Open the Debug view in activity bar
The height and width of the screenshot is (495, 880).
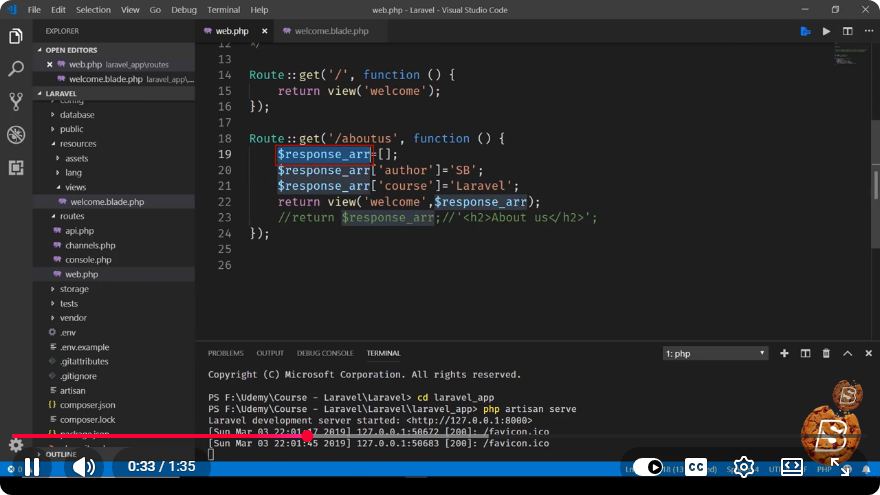pyautogui.click(x=16, y=135)
